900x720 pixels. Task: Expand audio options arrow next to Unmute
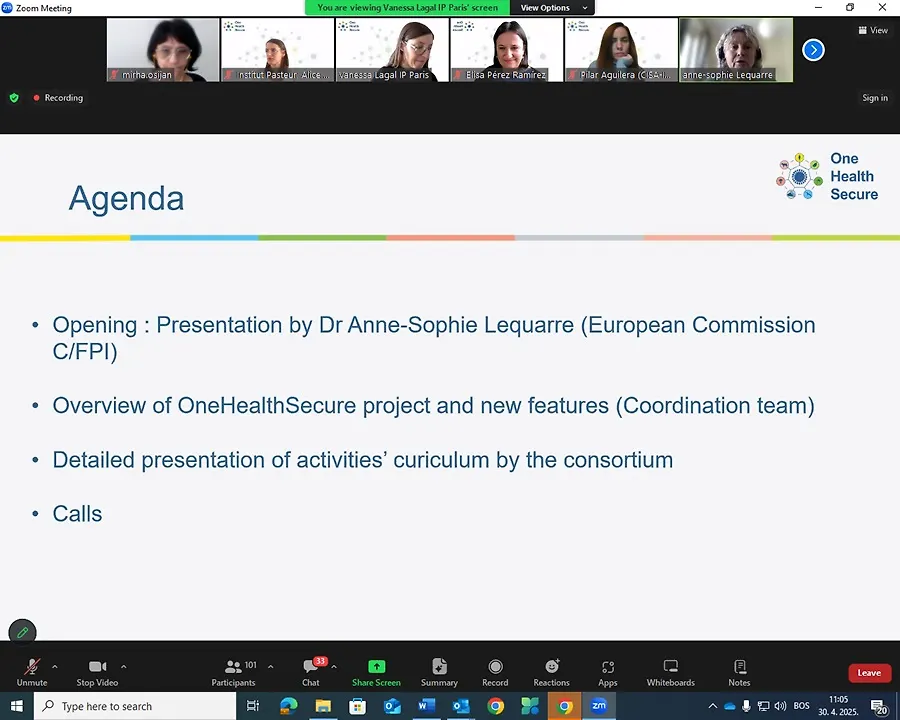pyautogui.click(x=54, y=666)
